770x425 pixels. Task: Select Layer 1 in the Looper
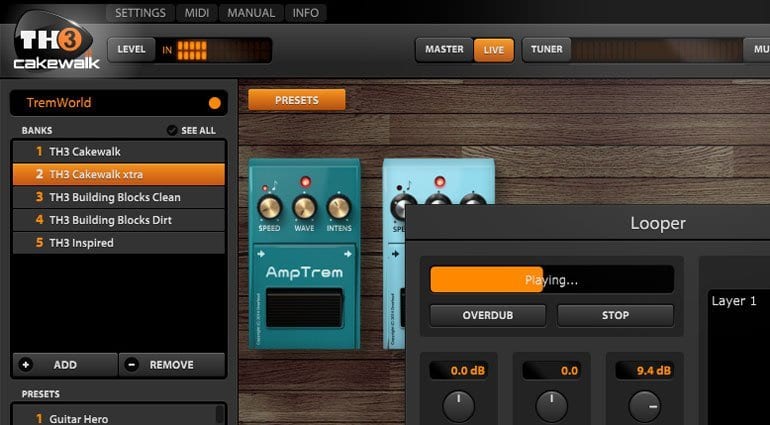pos(734,301)
